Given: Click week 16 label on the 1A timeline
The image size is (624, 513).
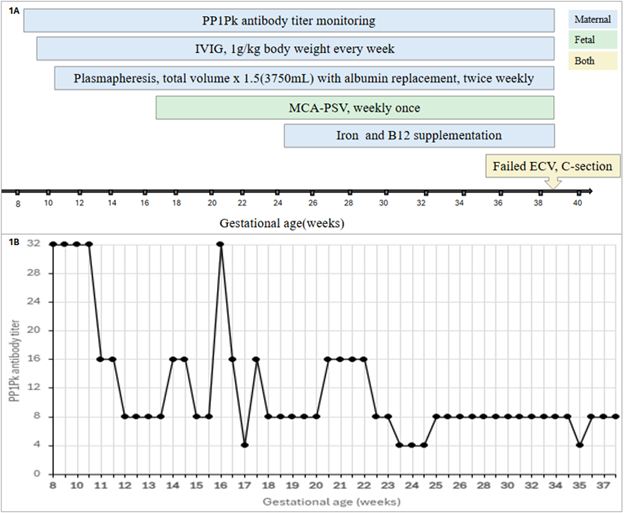Looking at the screenshot, I should tap(144, 203).
